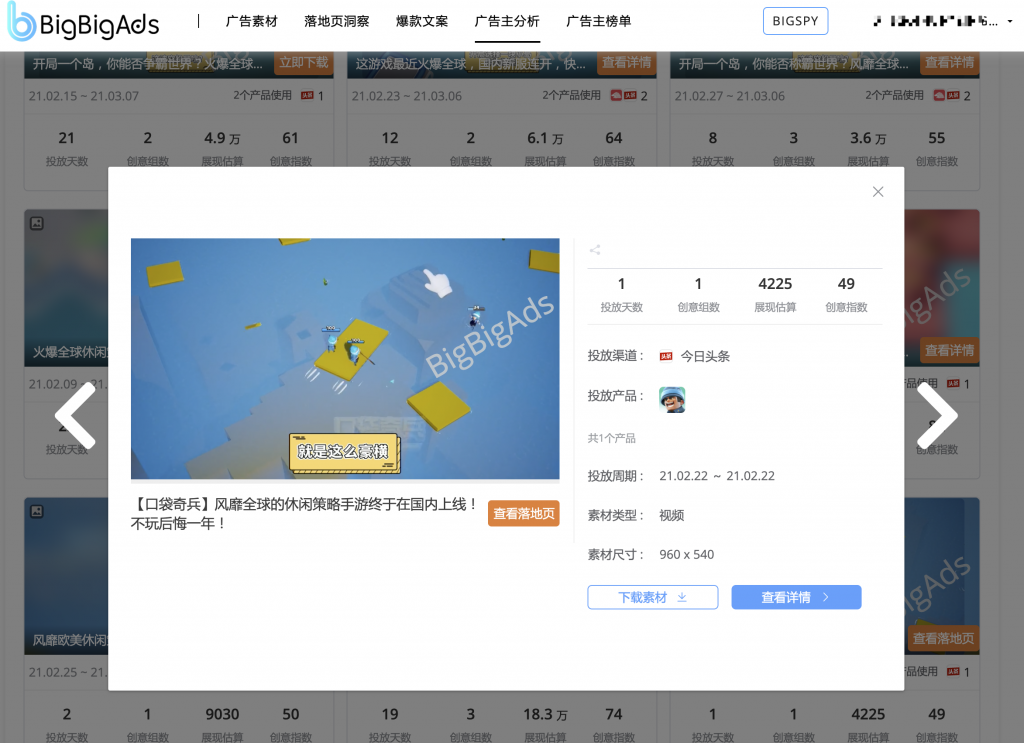
Task: Open the 落地页洞察 menu
Action: [336, 21]
